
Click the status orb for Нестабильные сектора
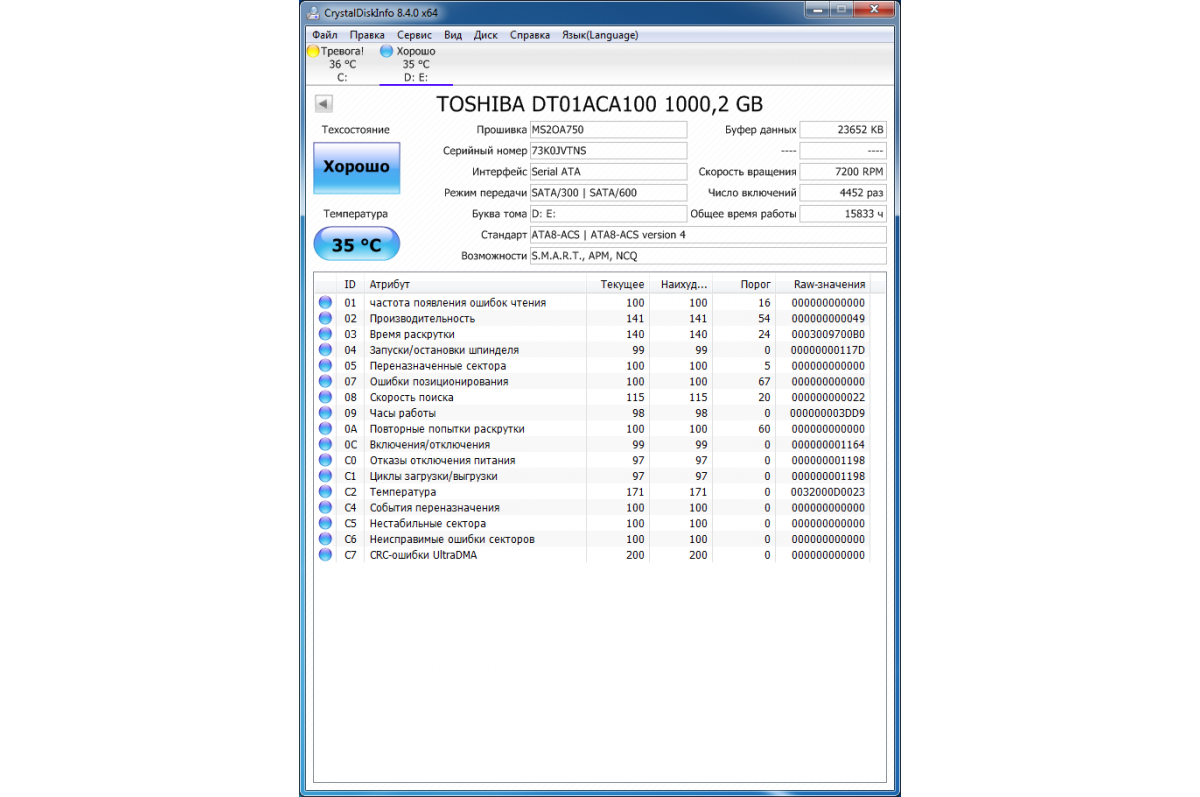[x=325, y=523]
